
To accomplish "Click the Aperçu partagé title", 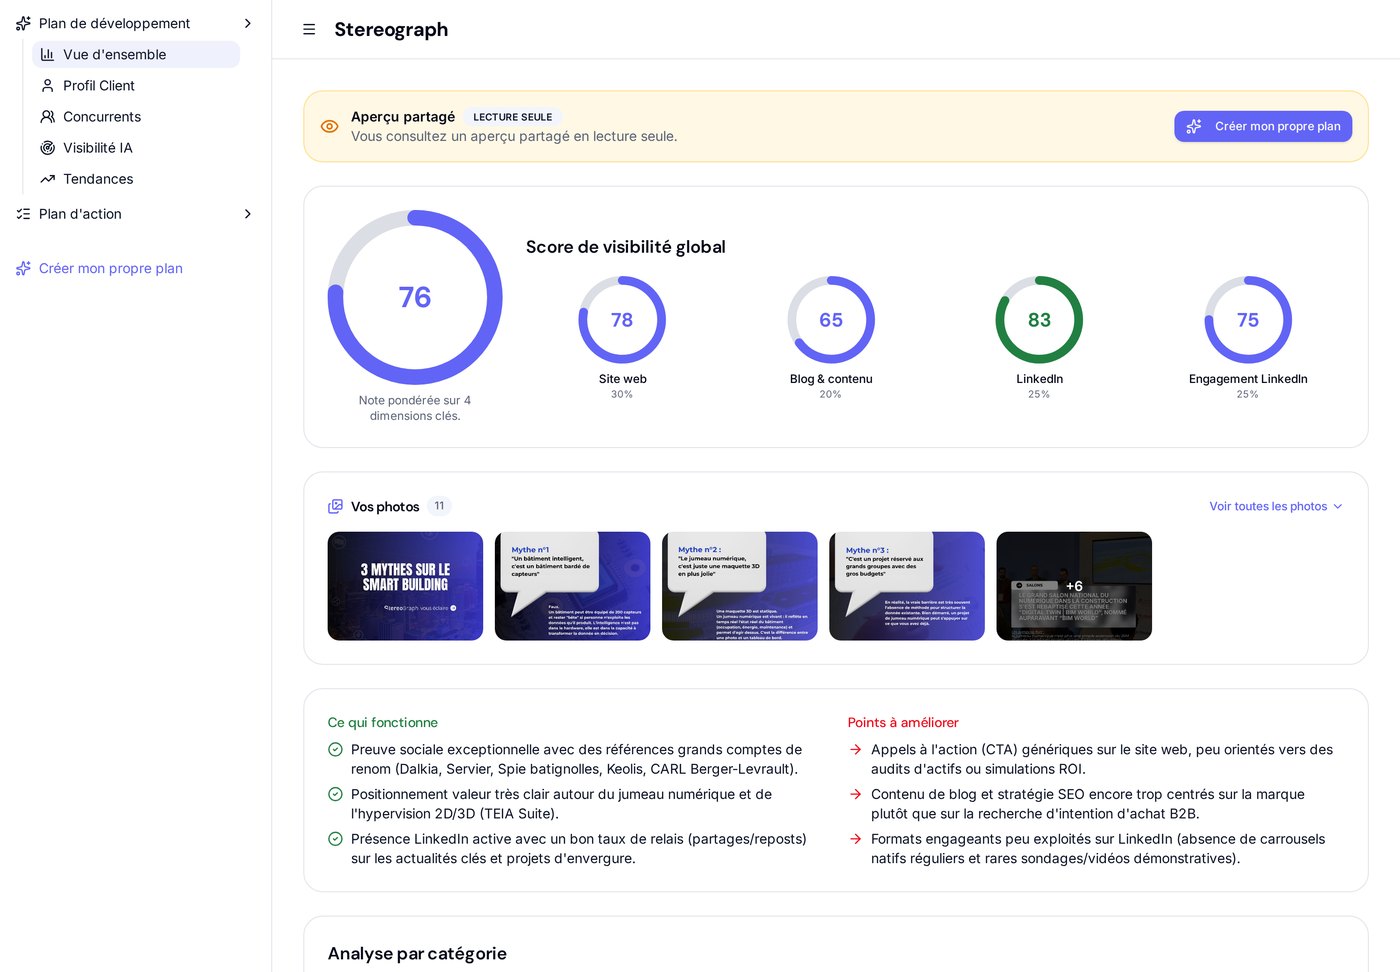I will [x=403, y=117].
